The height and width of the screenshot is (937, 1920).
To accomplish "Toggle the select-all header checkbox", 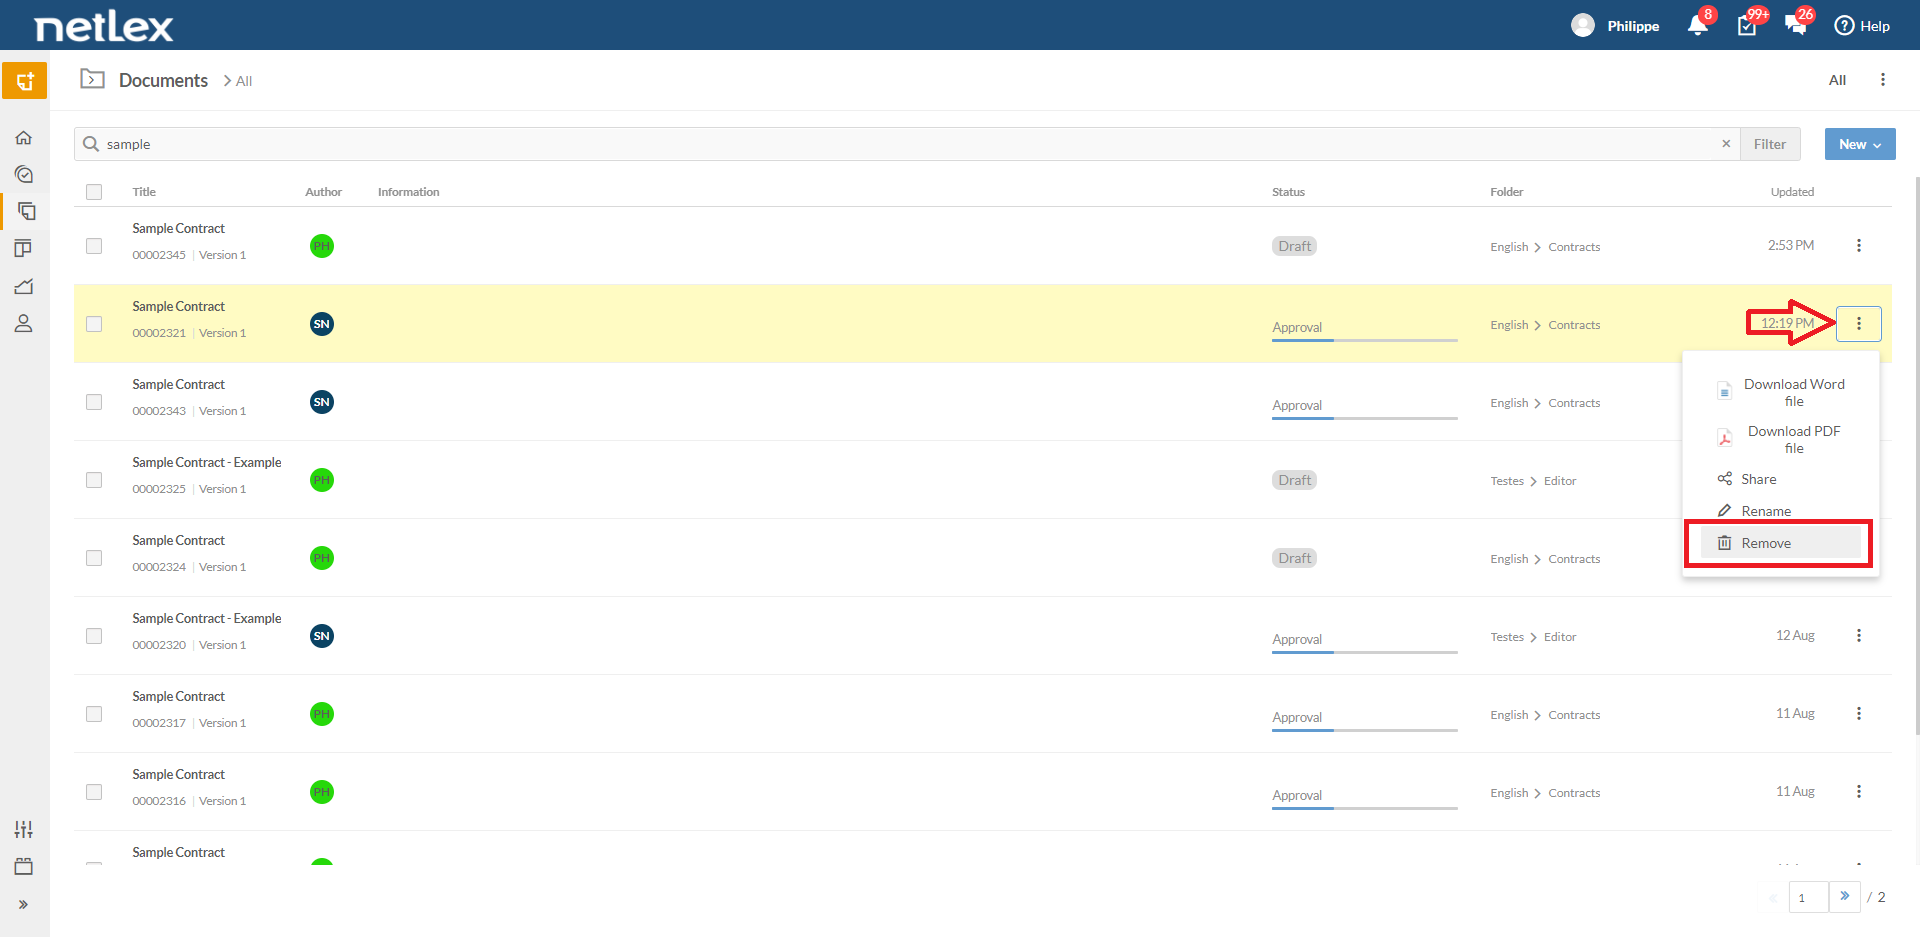I will pos(94,192).
